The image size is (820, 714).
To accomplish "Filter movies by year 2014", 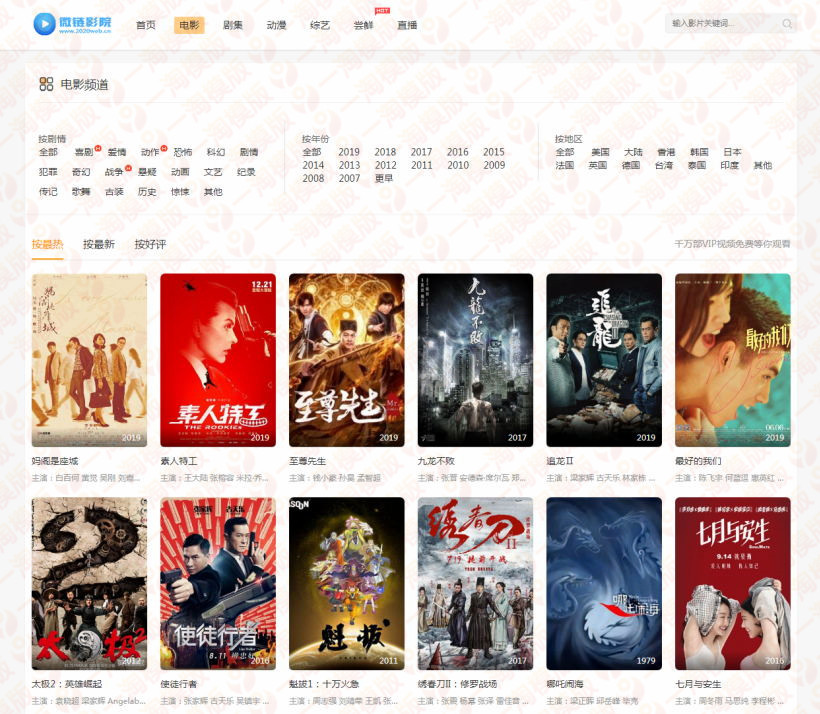I will coord(313,165).
